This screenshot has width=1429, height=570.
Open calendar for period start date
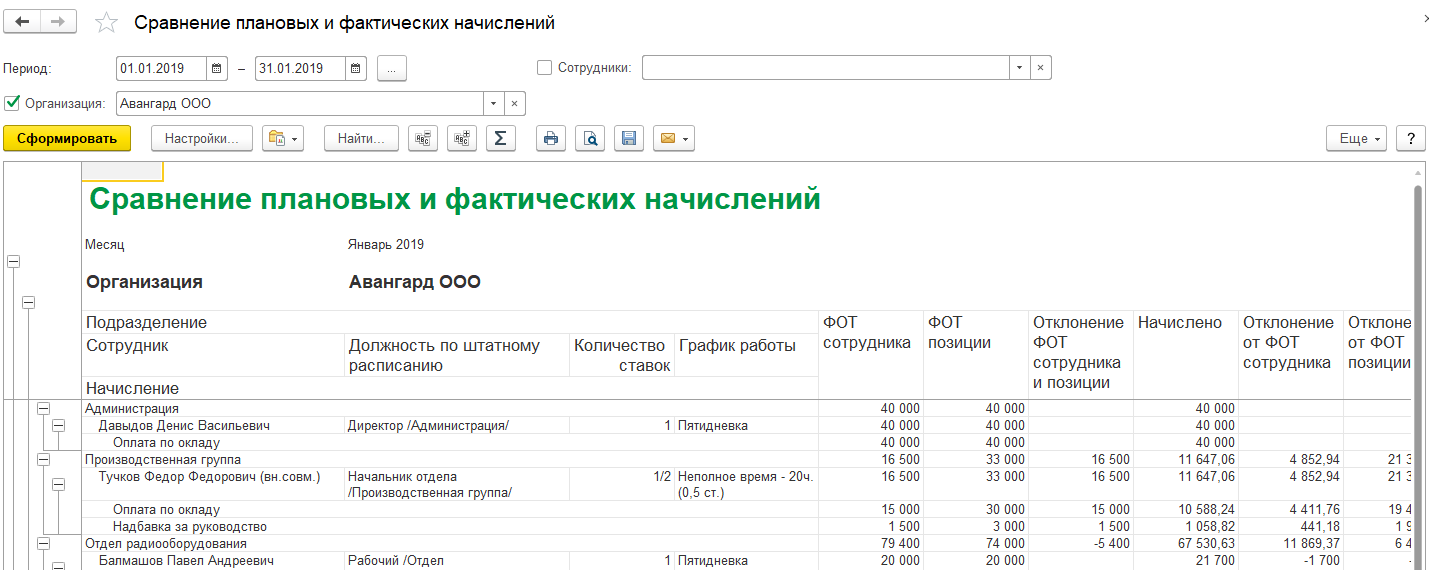[217, 69]
